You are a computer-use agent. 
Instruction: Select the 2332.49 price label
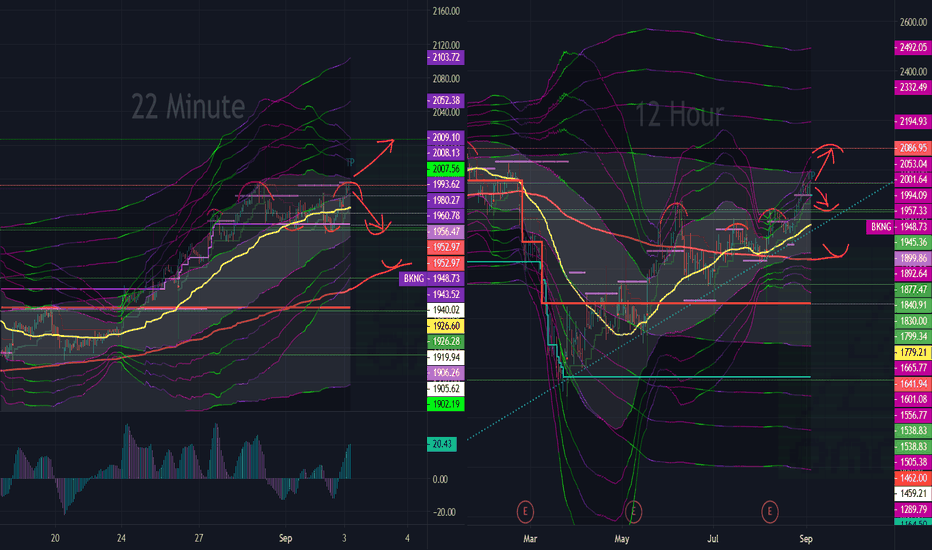[x=912, y=87]
